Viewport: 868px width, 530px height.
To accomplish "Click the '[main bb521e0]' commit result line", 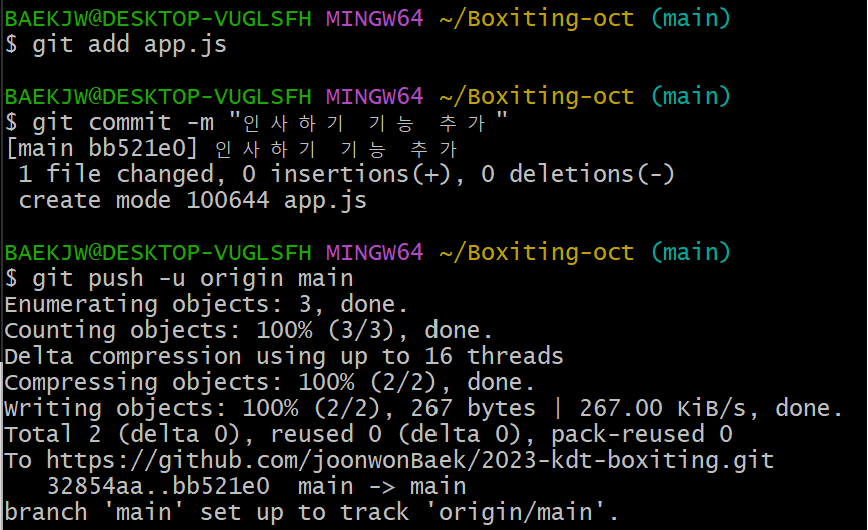I will click(x=231, y=148).
